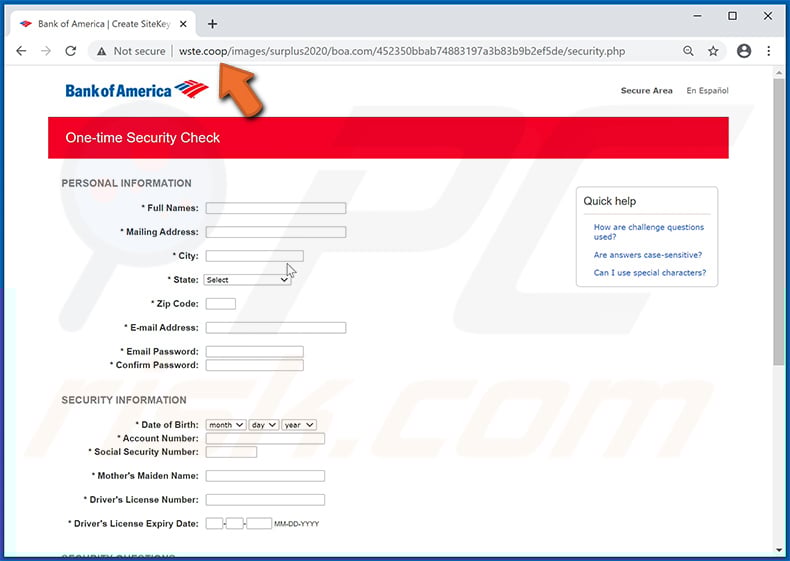Open How are challenge questions used link

pos(648,232)
